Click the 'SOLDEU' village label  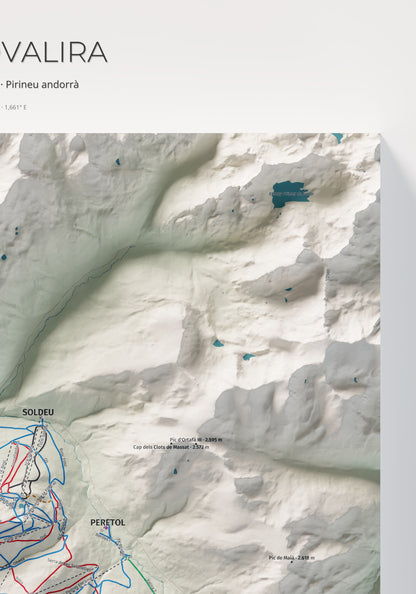point(38,412)
